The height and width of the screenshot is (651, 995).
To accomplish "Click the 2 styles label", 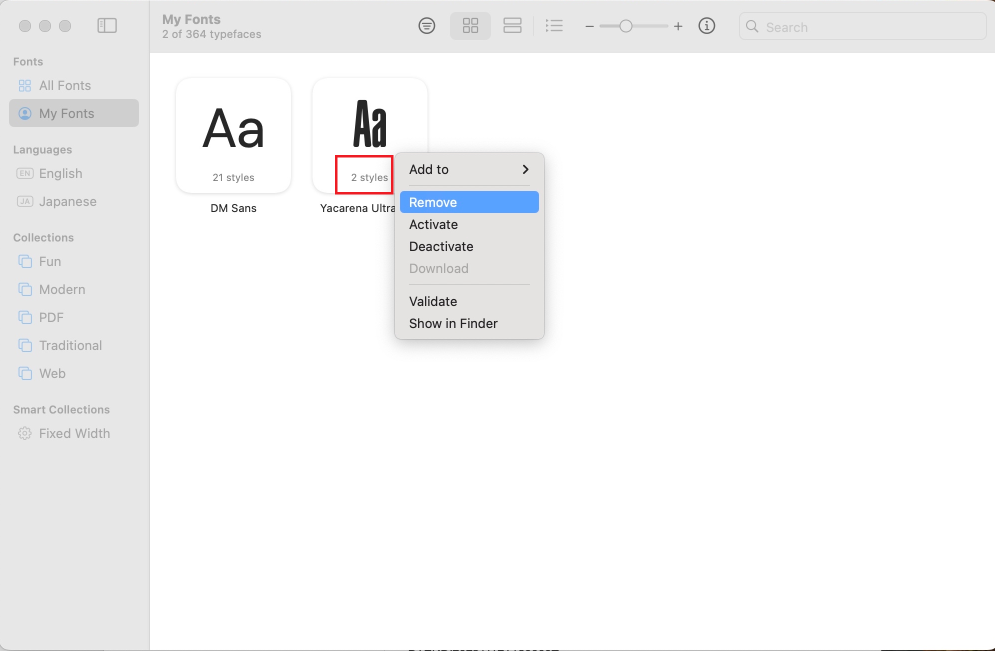I will pyautogui.click(x=369, y=178).
